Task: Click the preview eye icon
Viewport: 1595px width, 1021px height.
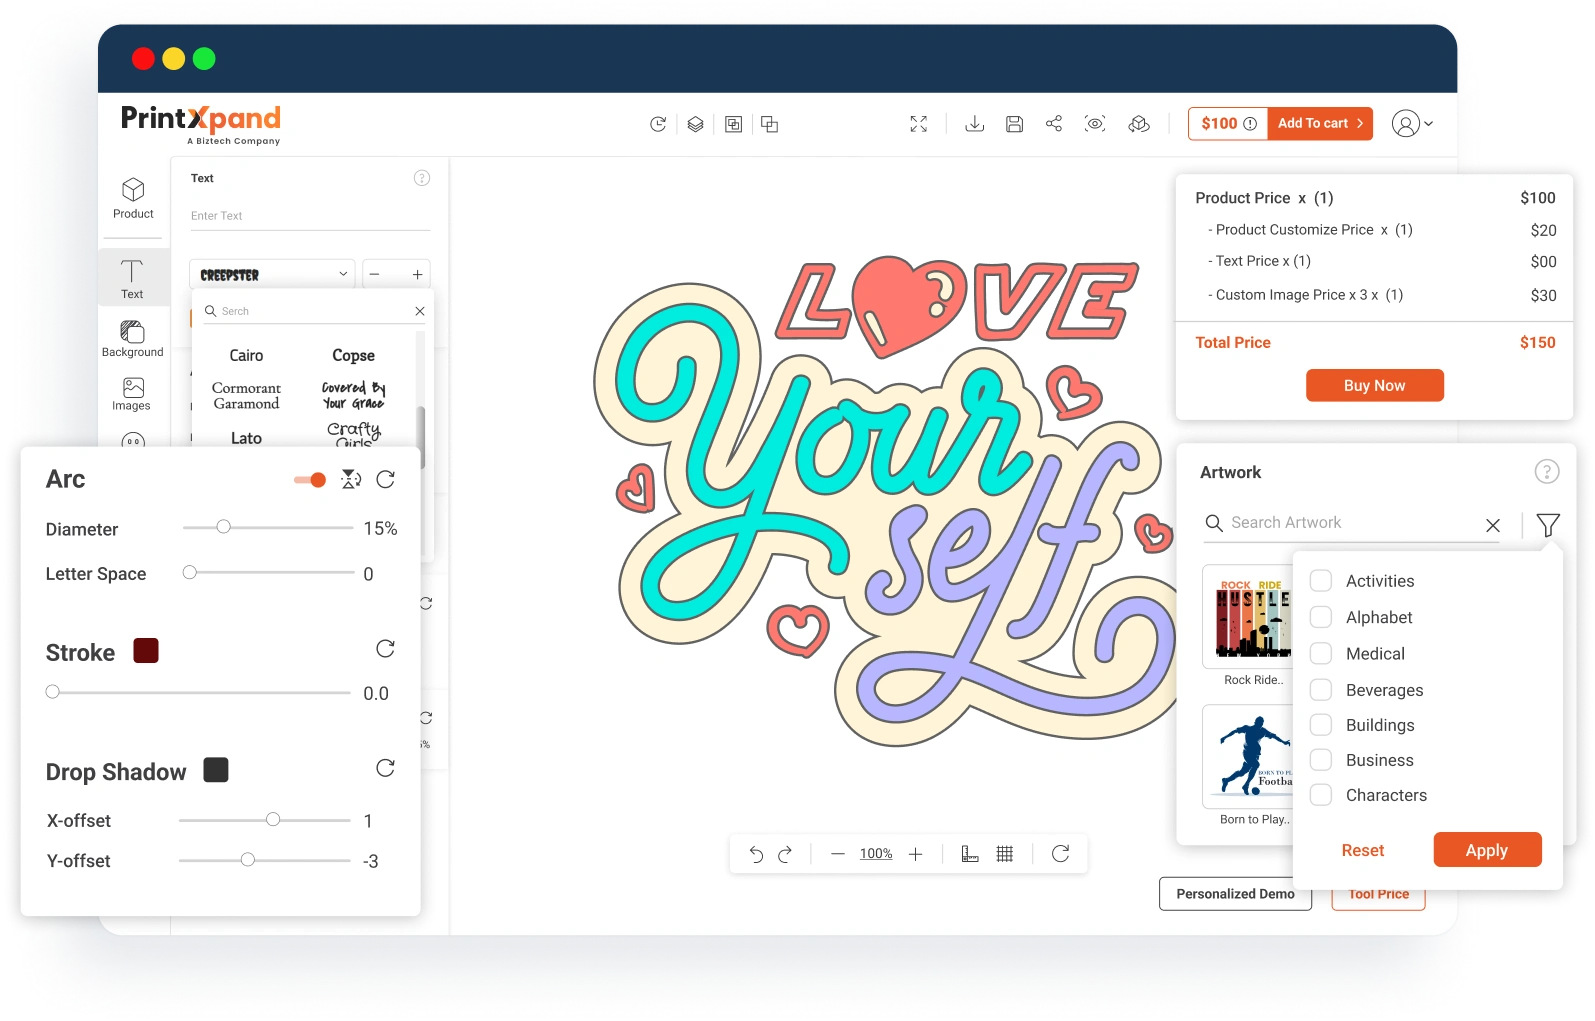Action: [1095, 124]
